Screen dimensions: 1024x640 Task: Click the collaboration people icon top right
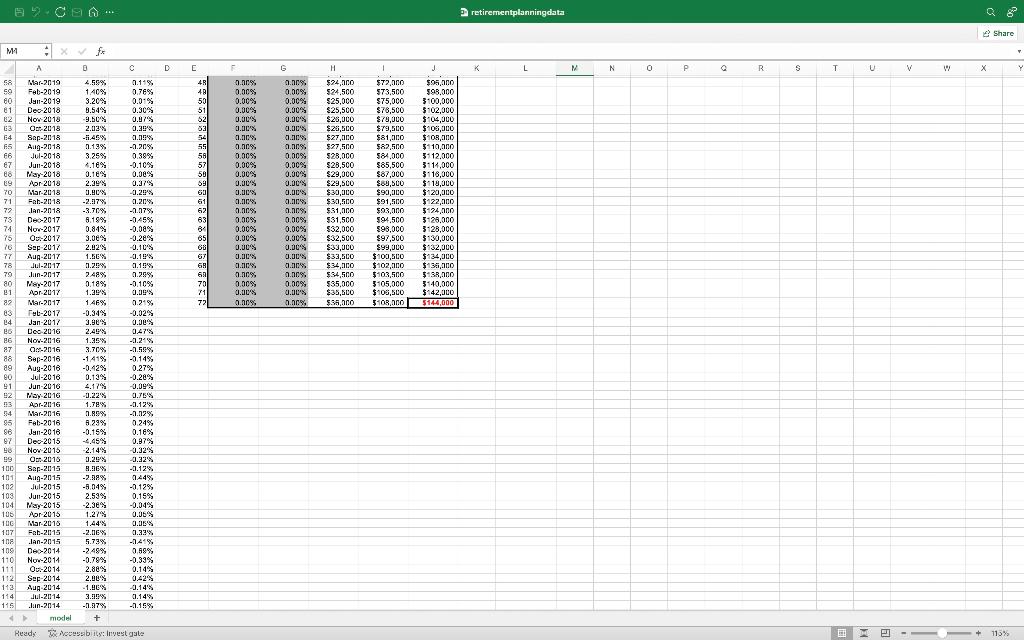(1012, 12)
